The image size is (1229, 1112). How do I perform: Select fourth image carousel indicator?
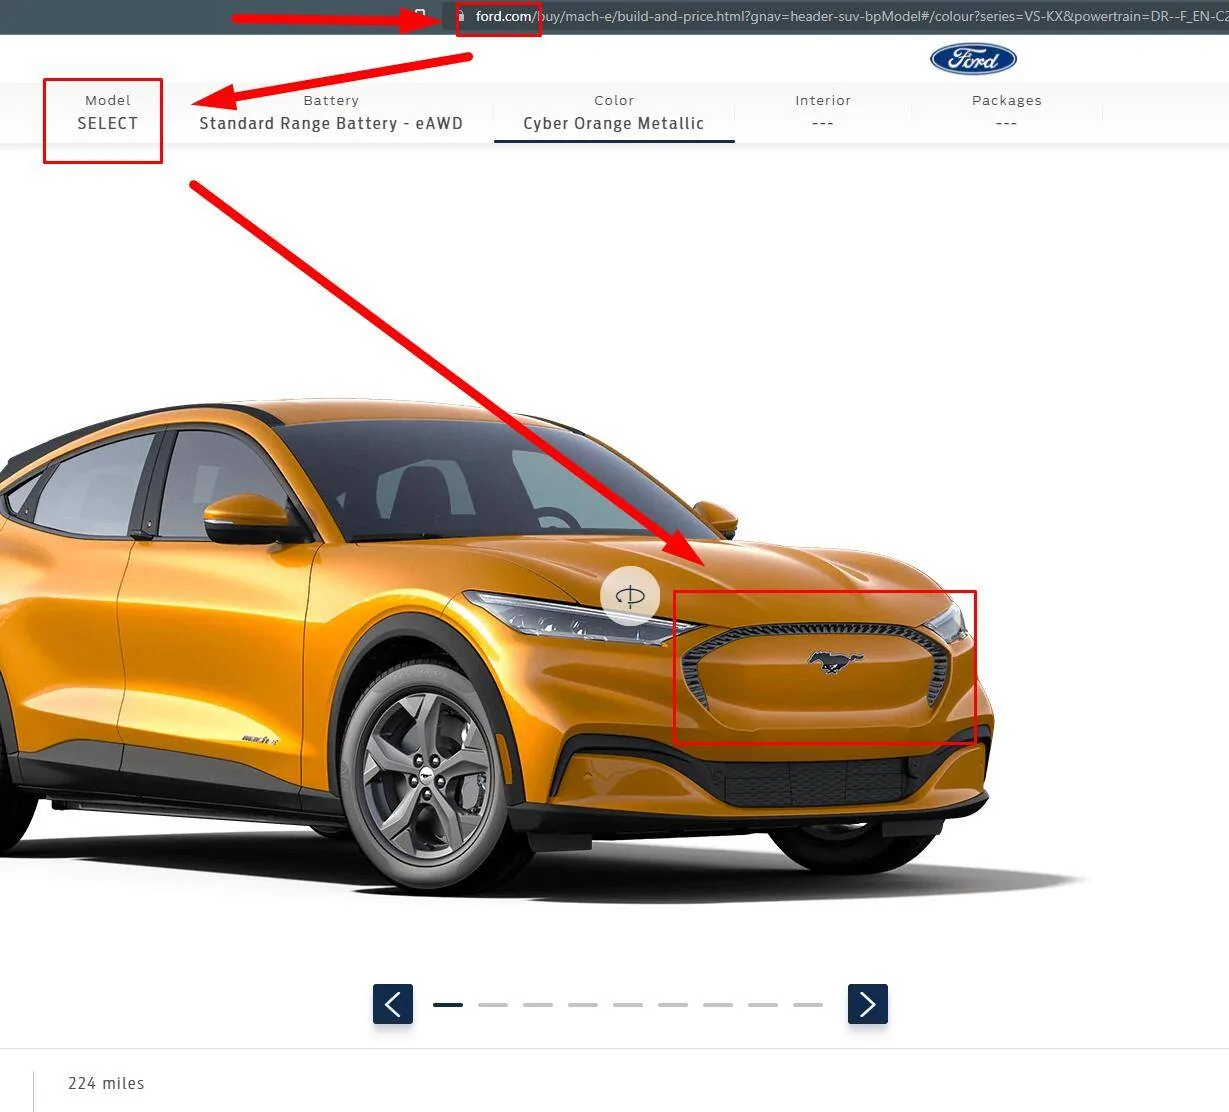pos(583,1005)
